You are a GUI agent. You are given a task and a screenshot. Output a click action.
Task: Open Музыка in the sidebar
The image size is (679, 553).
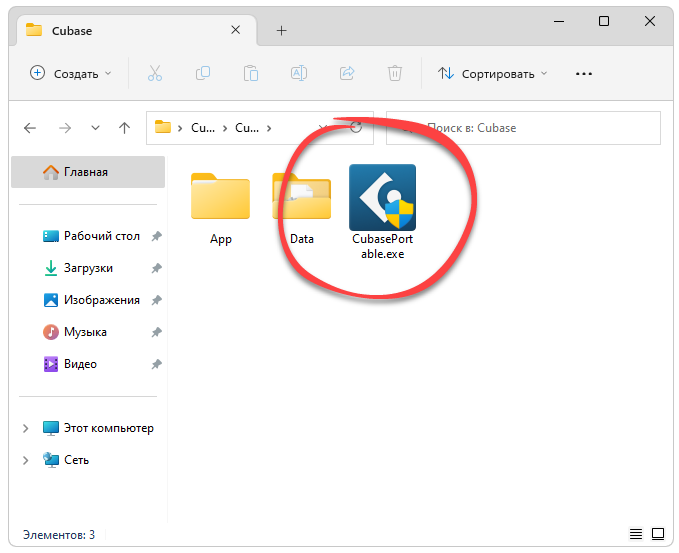coord(74,332)
